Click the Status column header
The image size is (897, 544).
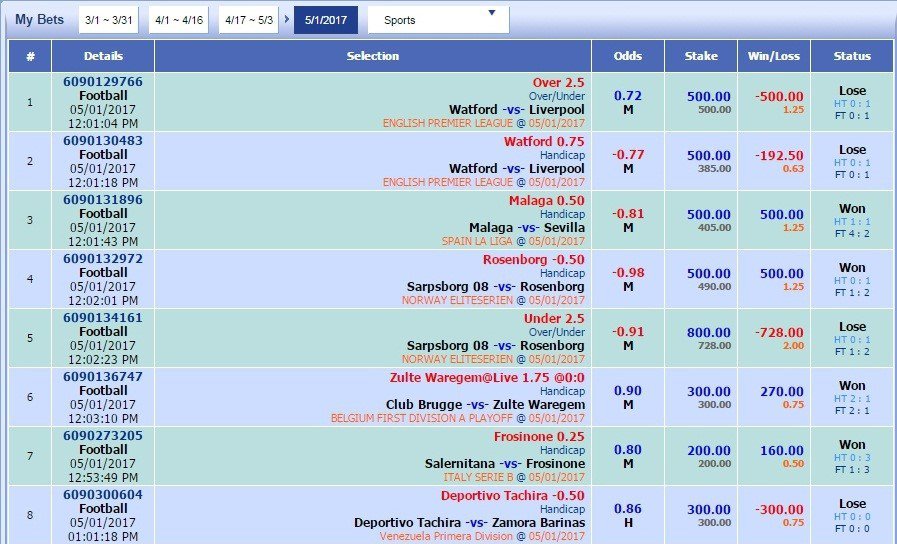[852, 56]
